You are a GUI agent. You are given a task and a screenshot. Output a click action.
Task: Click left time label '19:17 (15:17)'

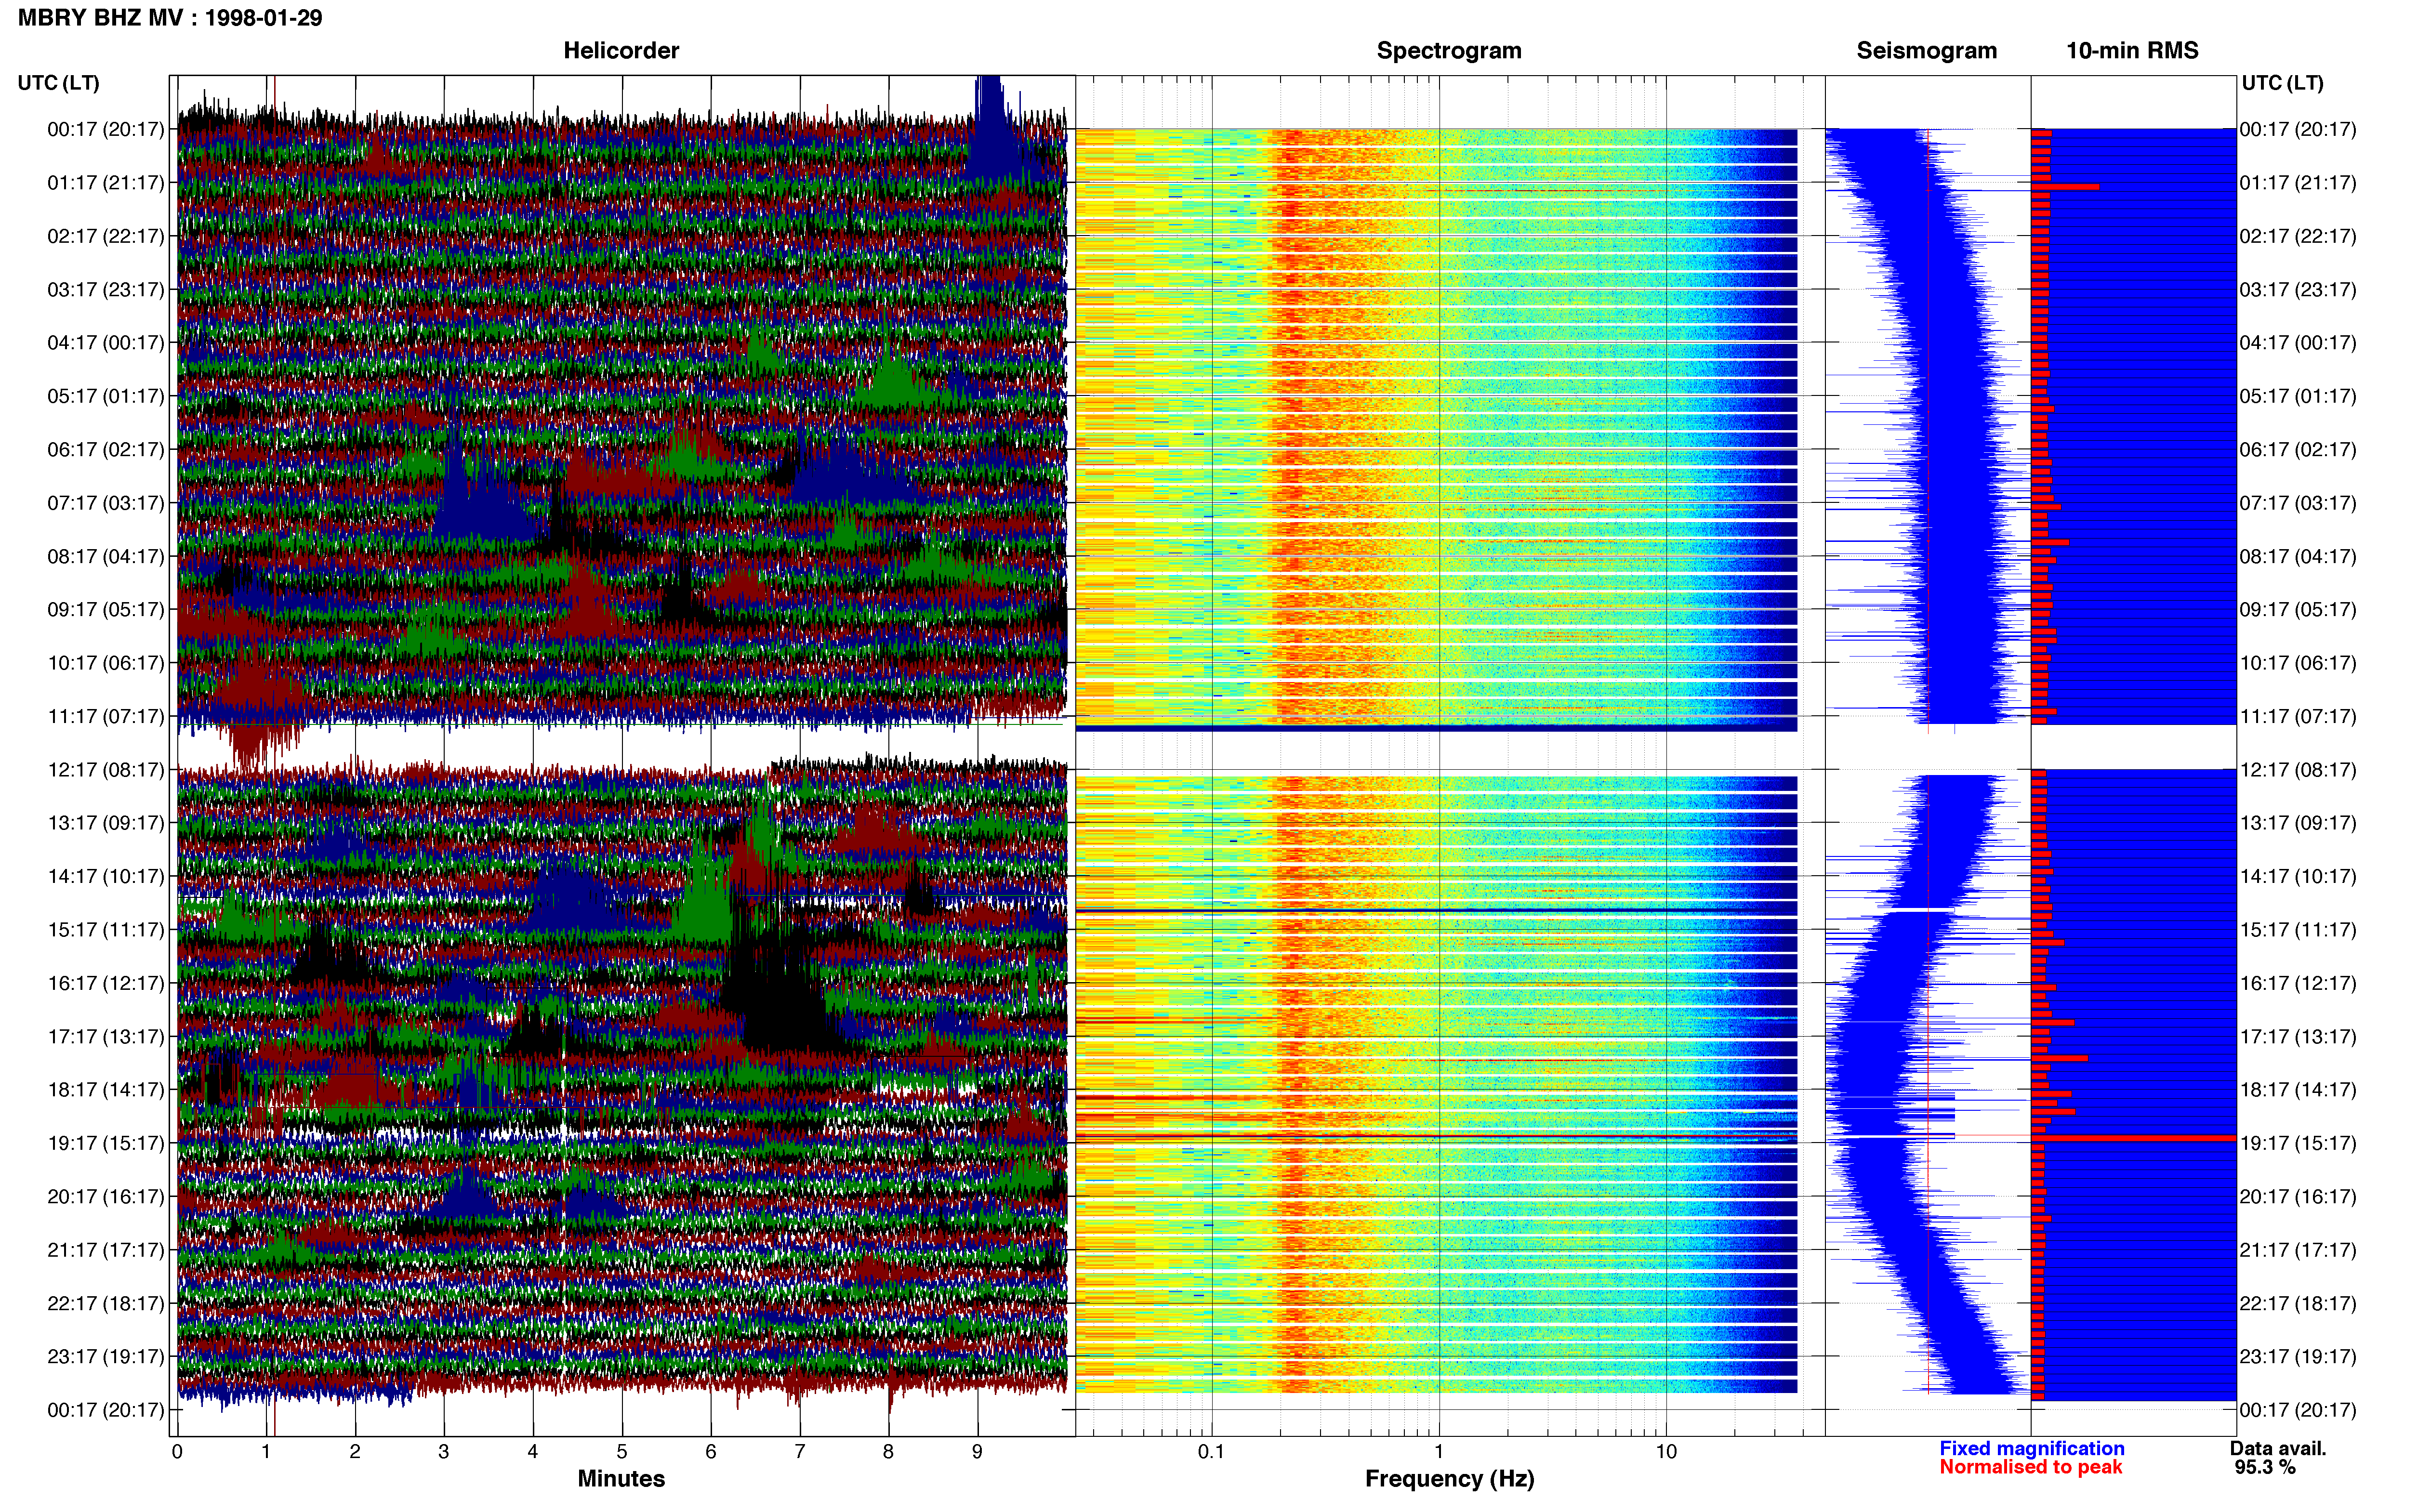pos(106,1143)
